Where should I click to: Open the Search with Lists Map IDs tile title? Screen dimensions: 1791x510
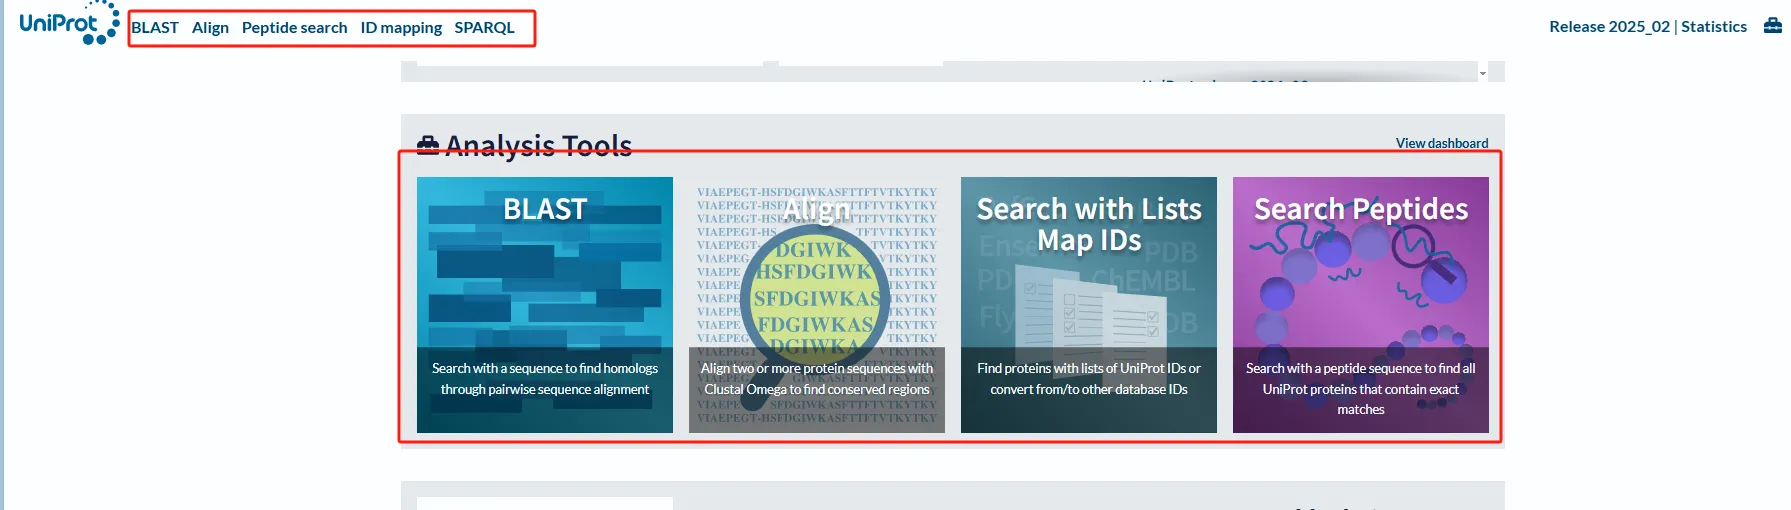tap(1088, 224)
